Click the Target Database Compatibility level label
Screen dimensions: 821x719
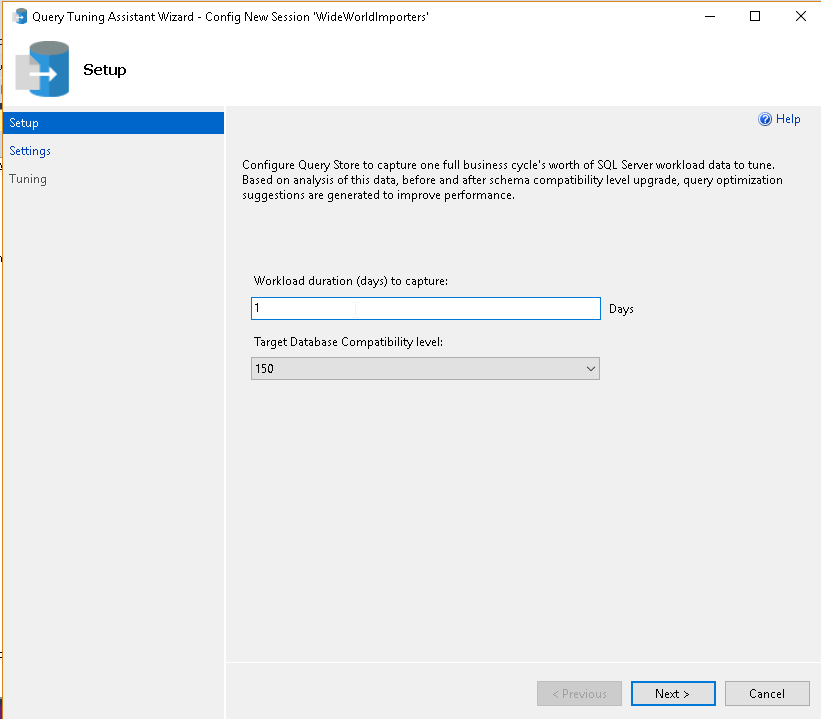coord(348,342)
